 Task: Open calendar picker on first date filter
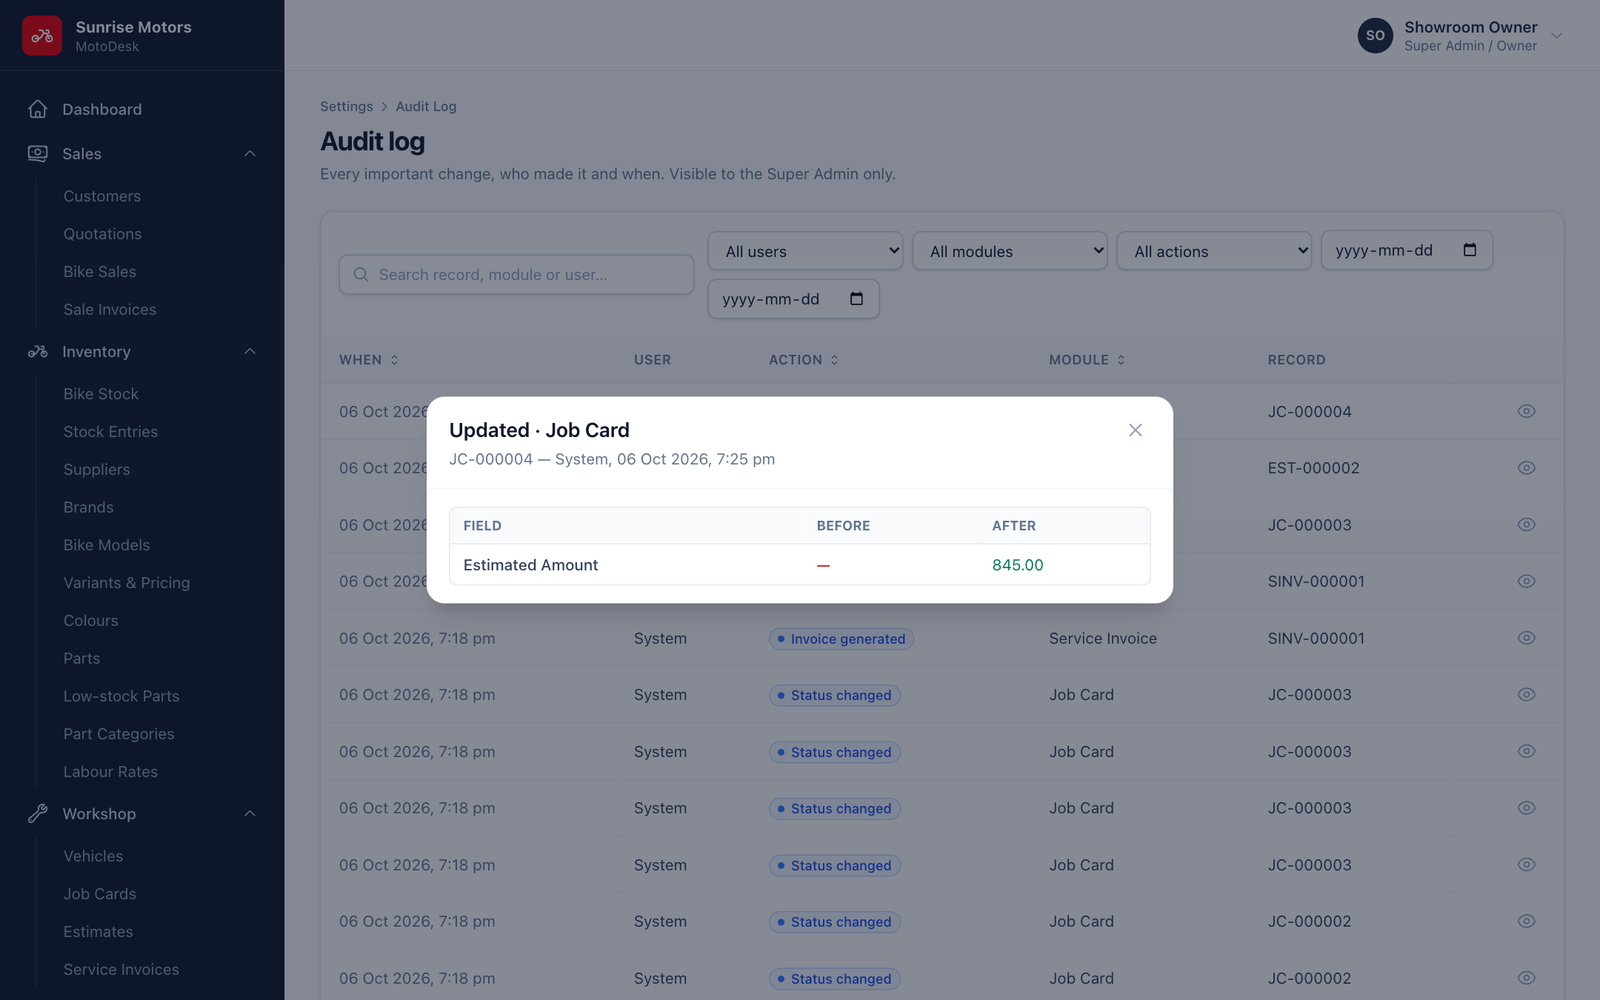1469,250
